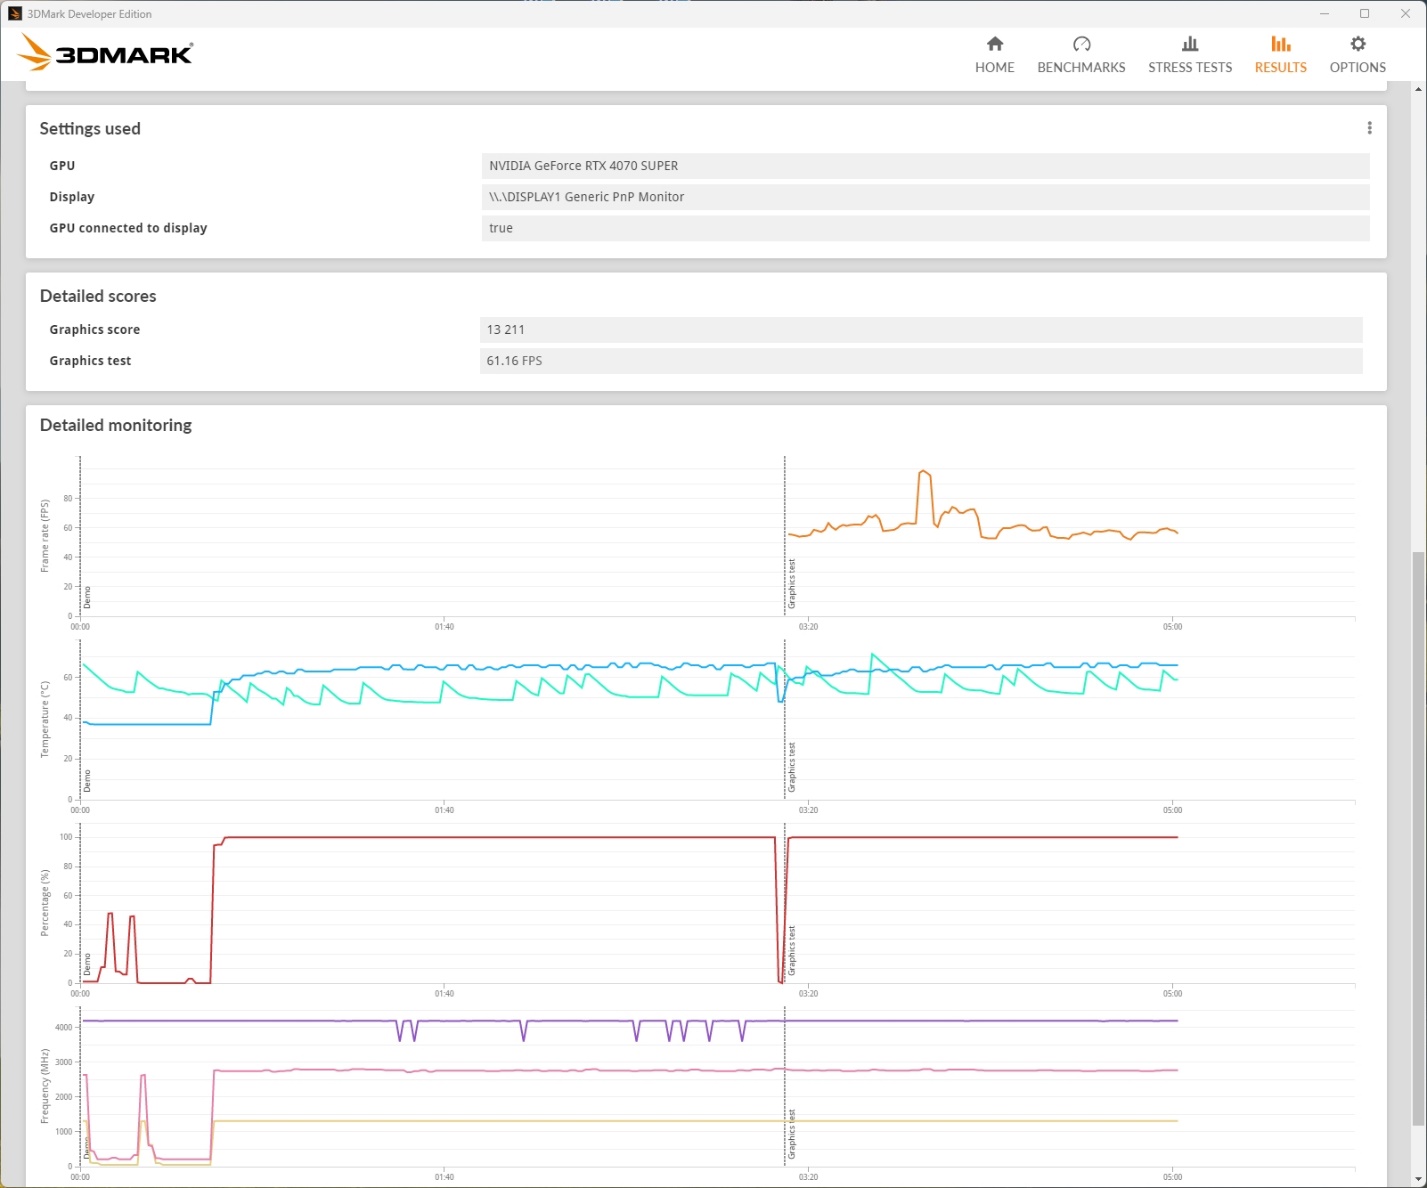Open the Stress Tests chart icon
Viewport: 1427px width, 1188px height.
click(x=1190, y=44)
